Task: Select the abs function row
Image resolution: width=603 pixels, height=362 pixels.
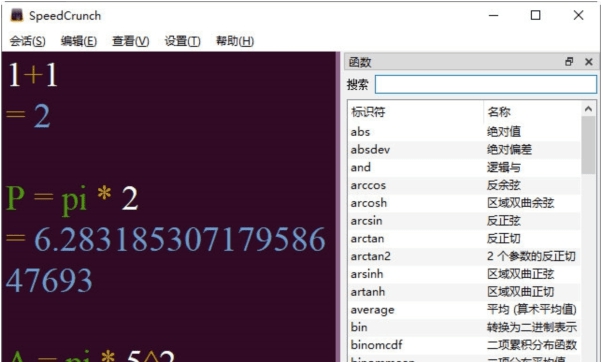Action: tap(465, 132)
